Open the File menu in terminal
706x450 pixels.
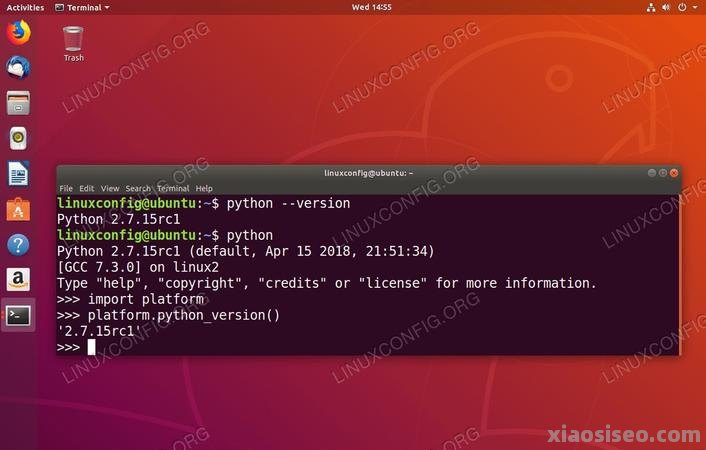point(66,188)
